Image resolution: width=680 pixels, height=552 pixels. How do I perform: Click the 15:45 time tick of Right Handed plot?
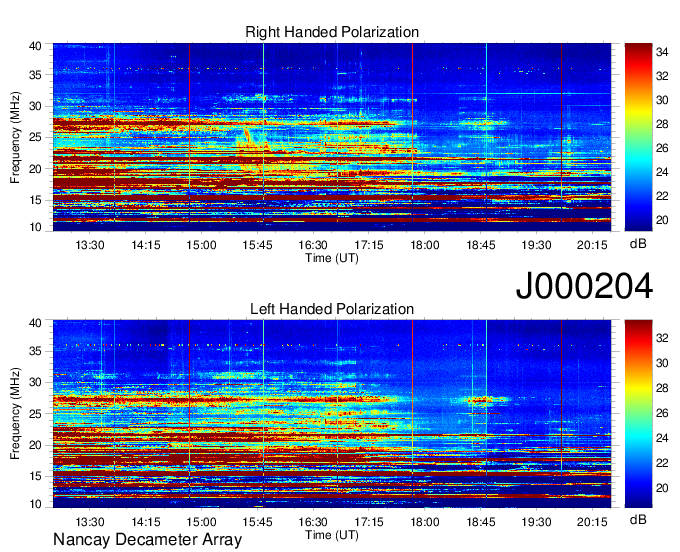[x=257, y=245]
